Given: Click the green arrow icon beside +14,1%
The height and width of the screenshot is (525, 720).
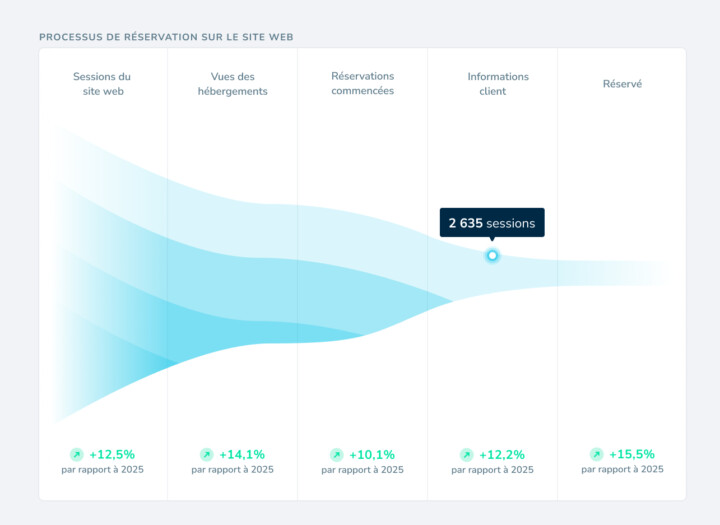Looking at the screenshot, I should coord(207,455).
